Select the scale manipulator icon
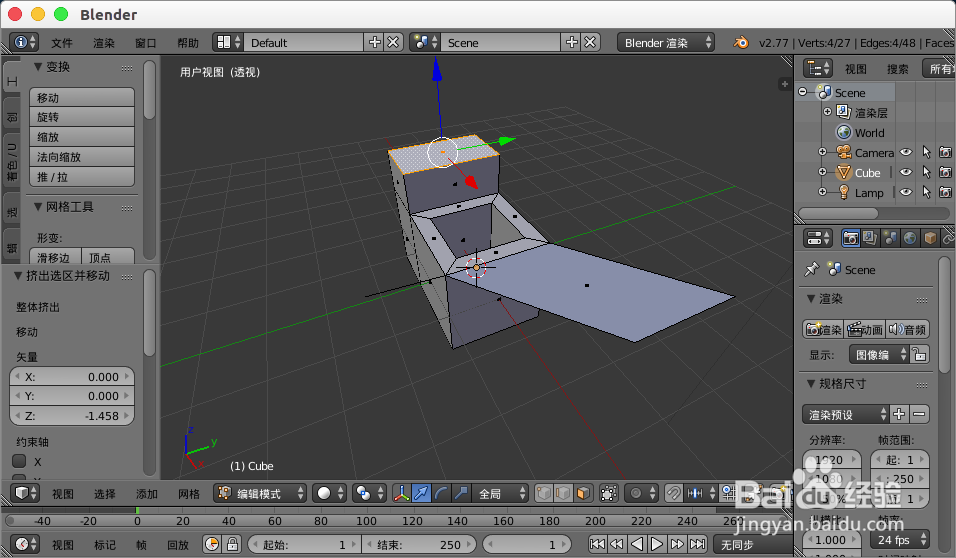This screenshot has width=956, height=558. 461,493
